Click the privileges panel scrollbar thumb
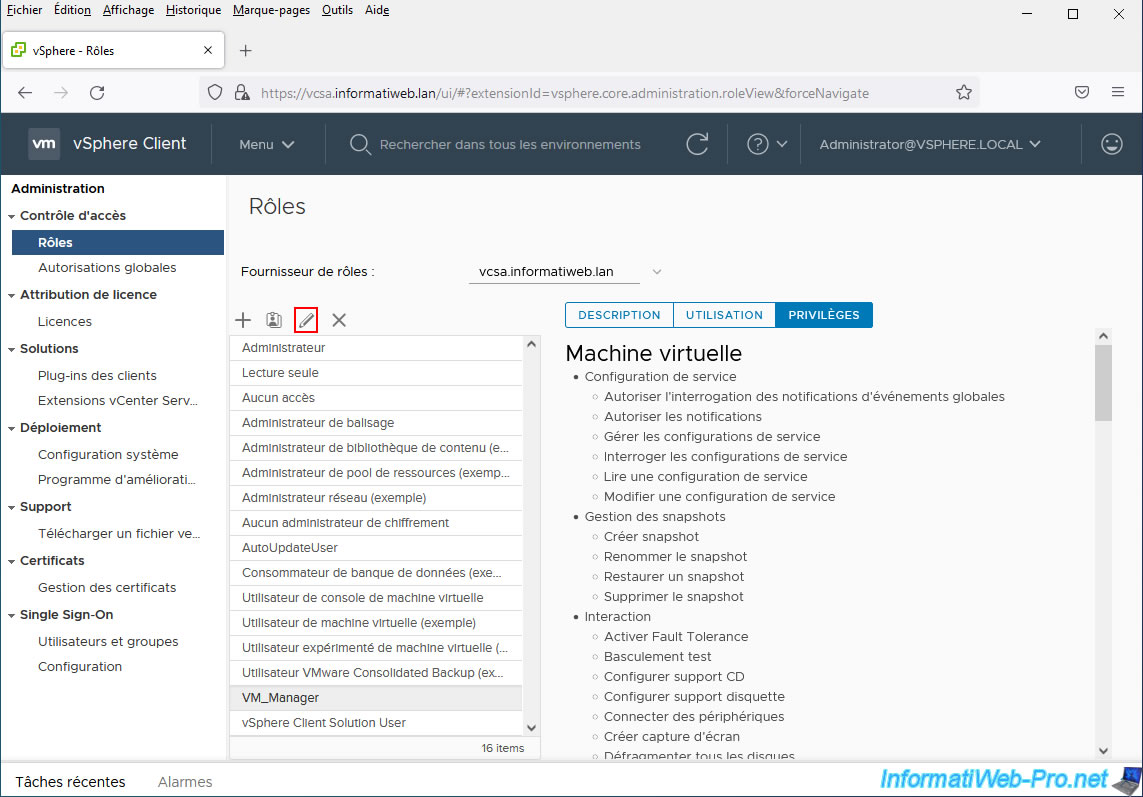The height and width of the screenshot is (797, 1143). tap(1103, 383)
